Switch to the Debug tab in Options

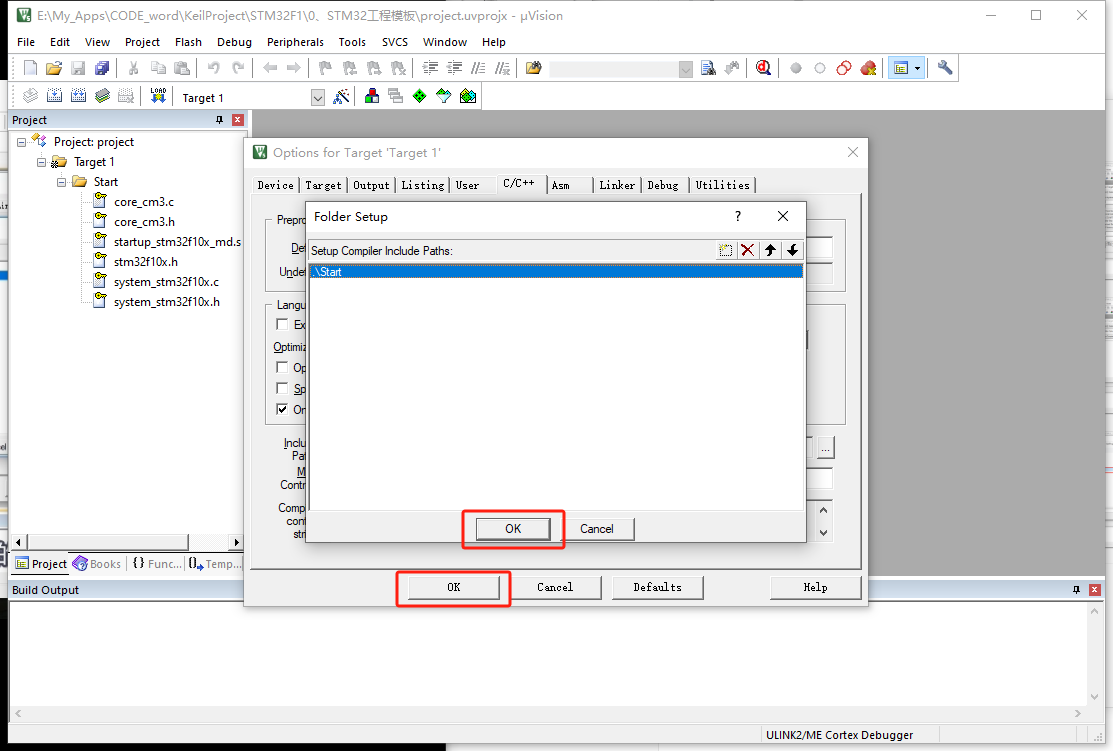point(662,185)
